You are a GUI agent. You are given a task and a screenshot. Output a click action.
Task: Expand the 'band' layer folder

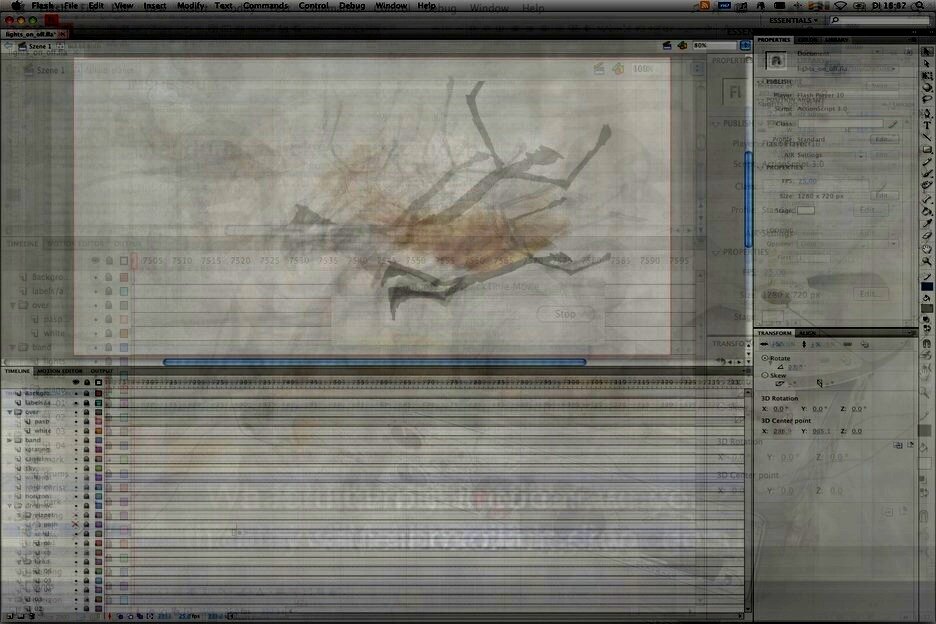click(10, 440)
